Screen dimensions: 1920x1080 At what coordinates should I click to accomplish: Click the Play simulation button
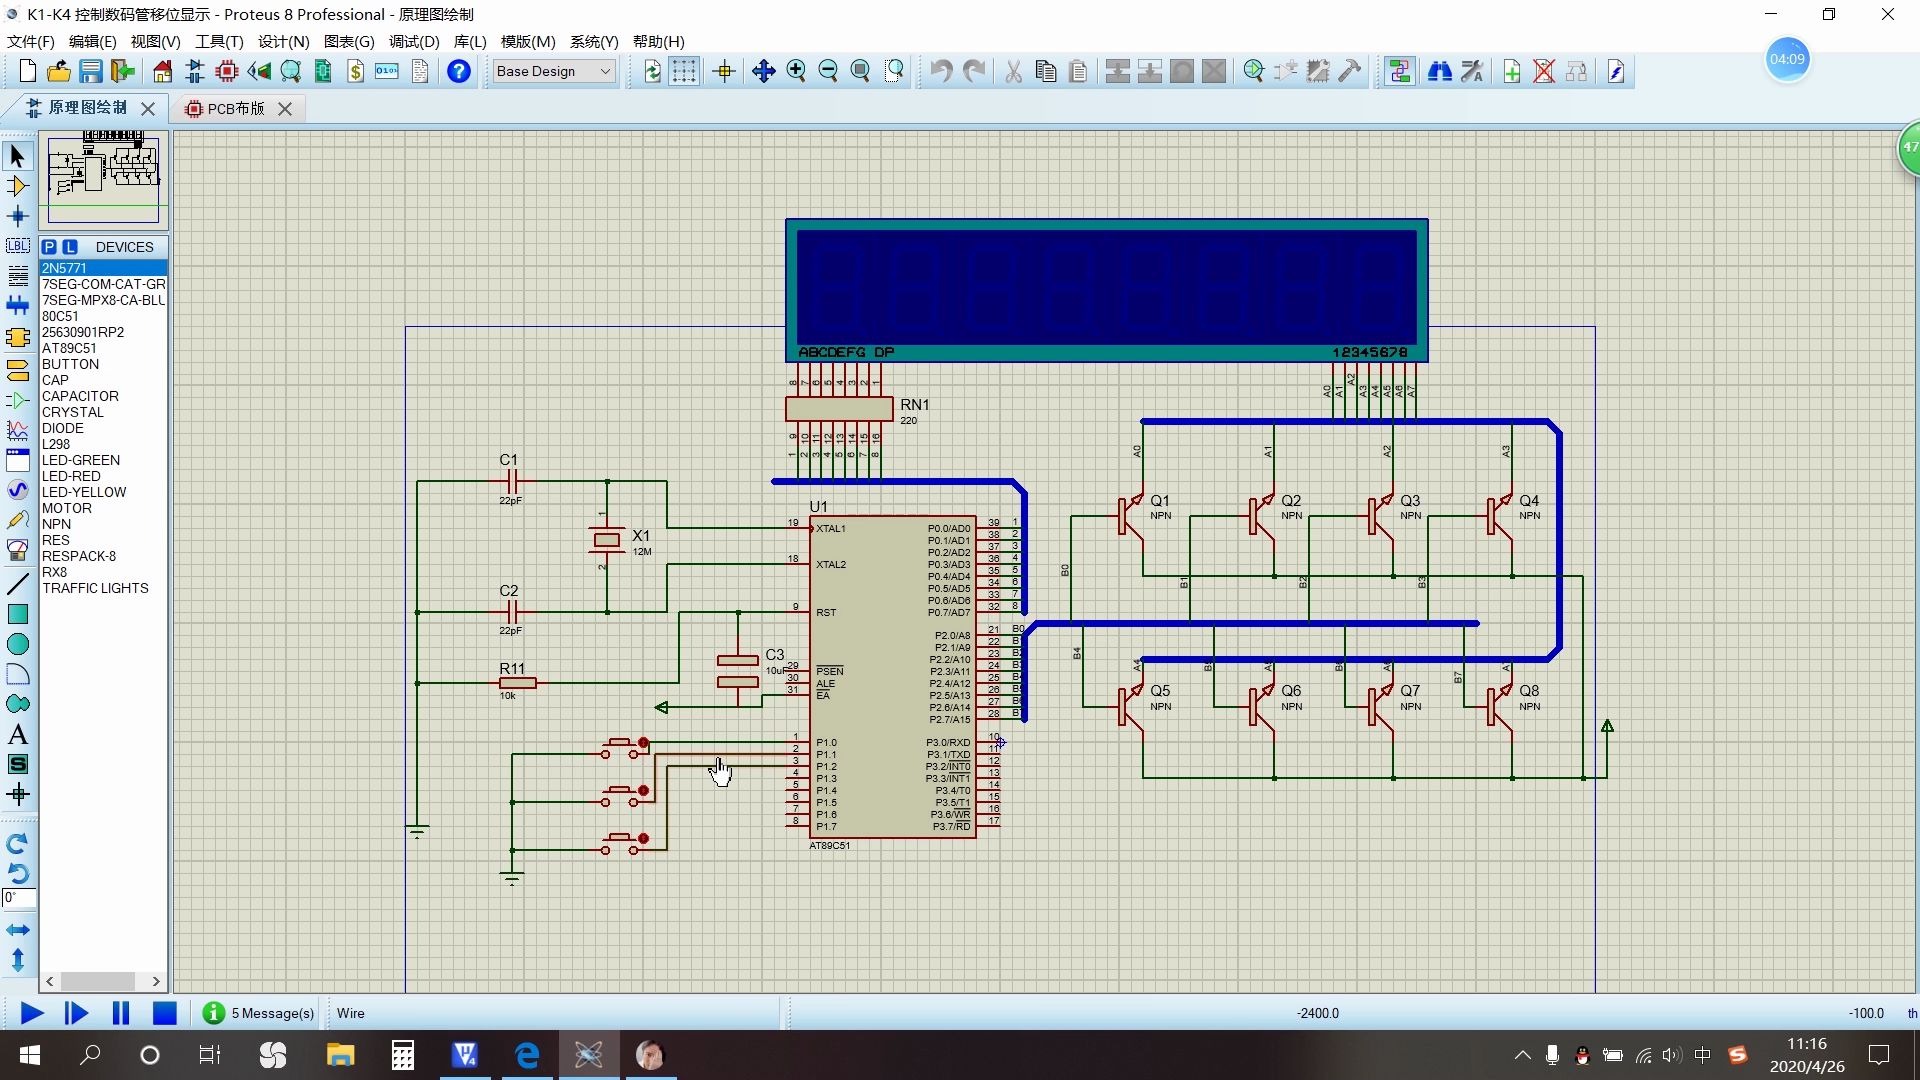point(29,1013)
